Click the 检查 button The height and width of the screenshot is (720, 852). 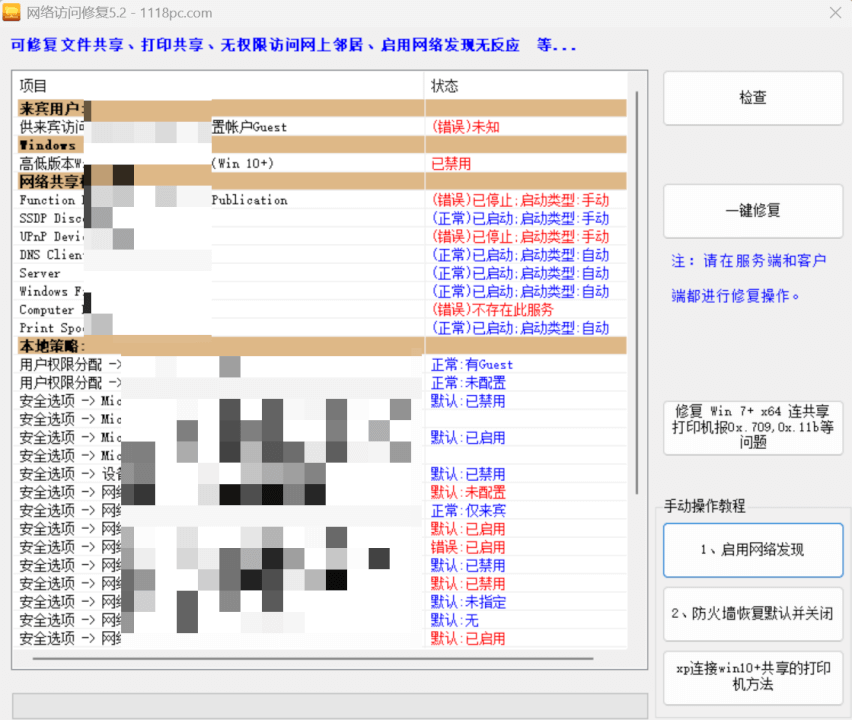(752, 98)
